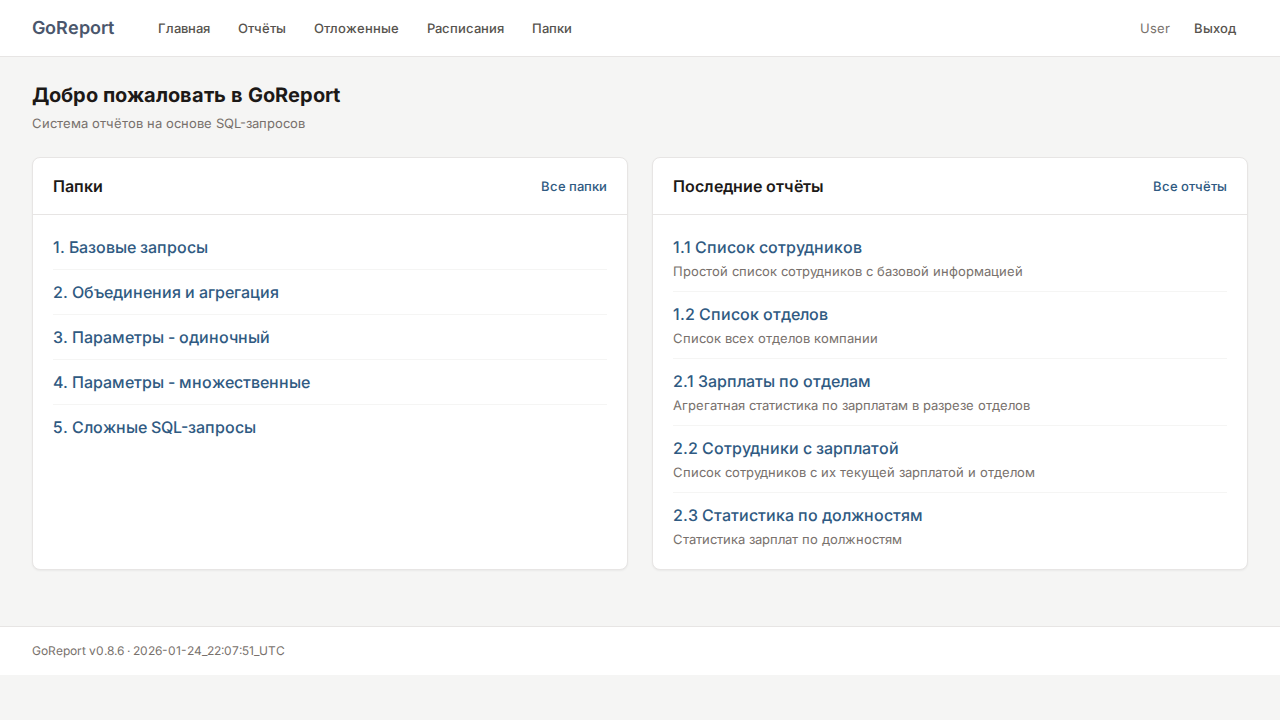
Task: Open the Главная menu item
Action: [x=184, y=28]
